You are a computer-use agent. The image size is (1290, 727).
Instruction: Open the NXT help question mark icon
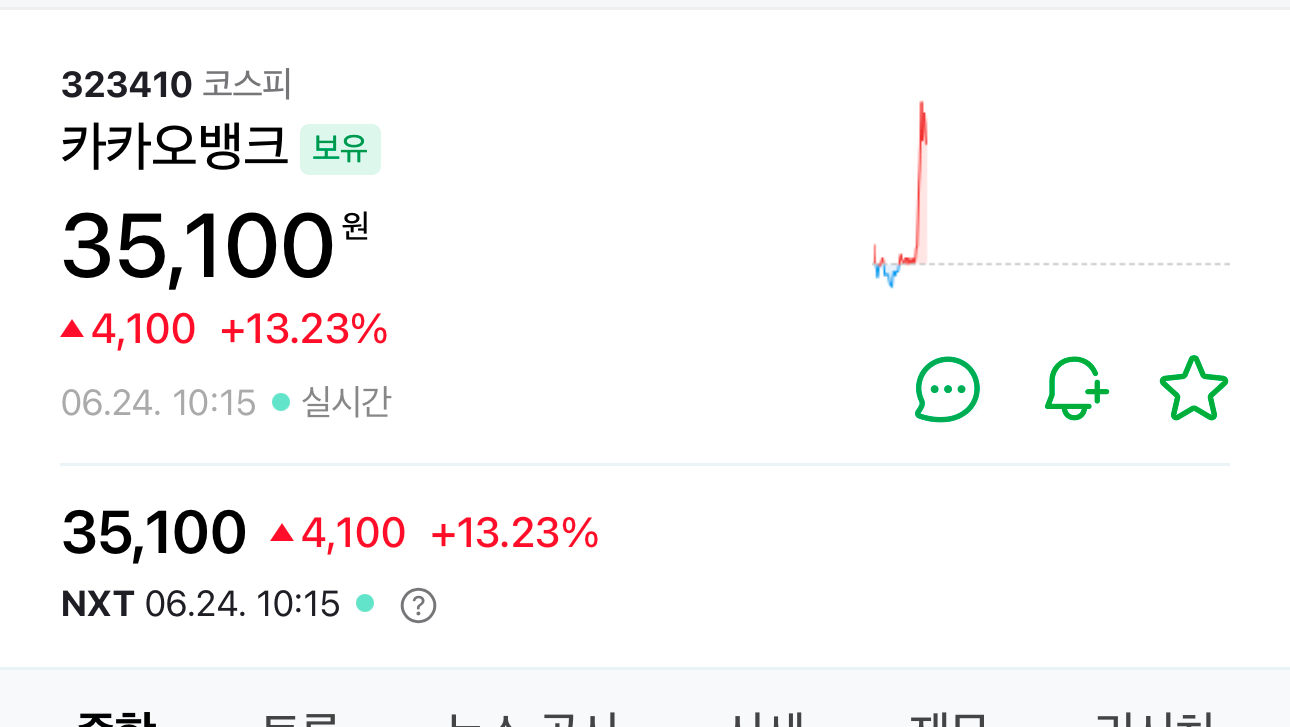click(418, 605)
